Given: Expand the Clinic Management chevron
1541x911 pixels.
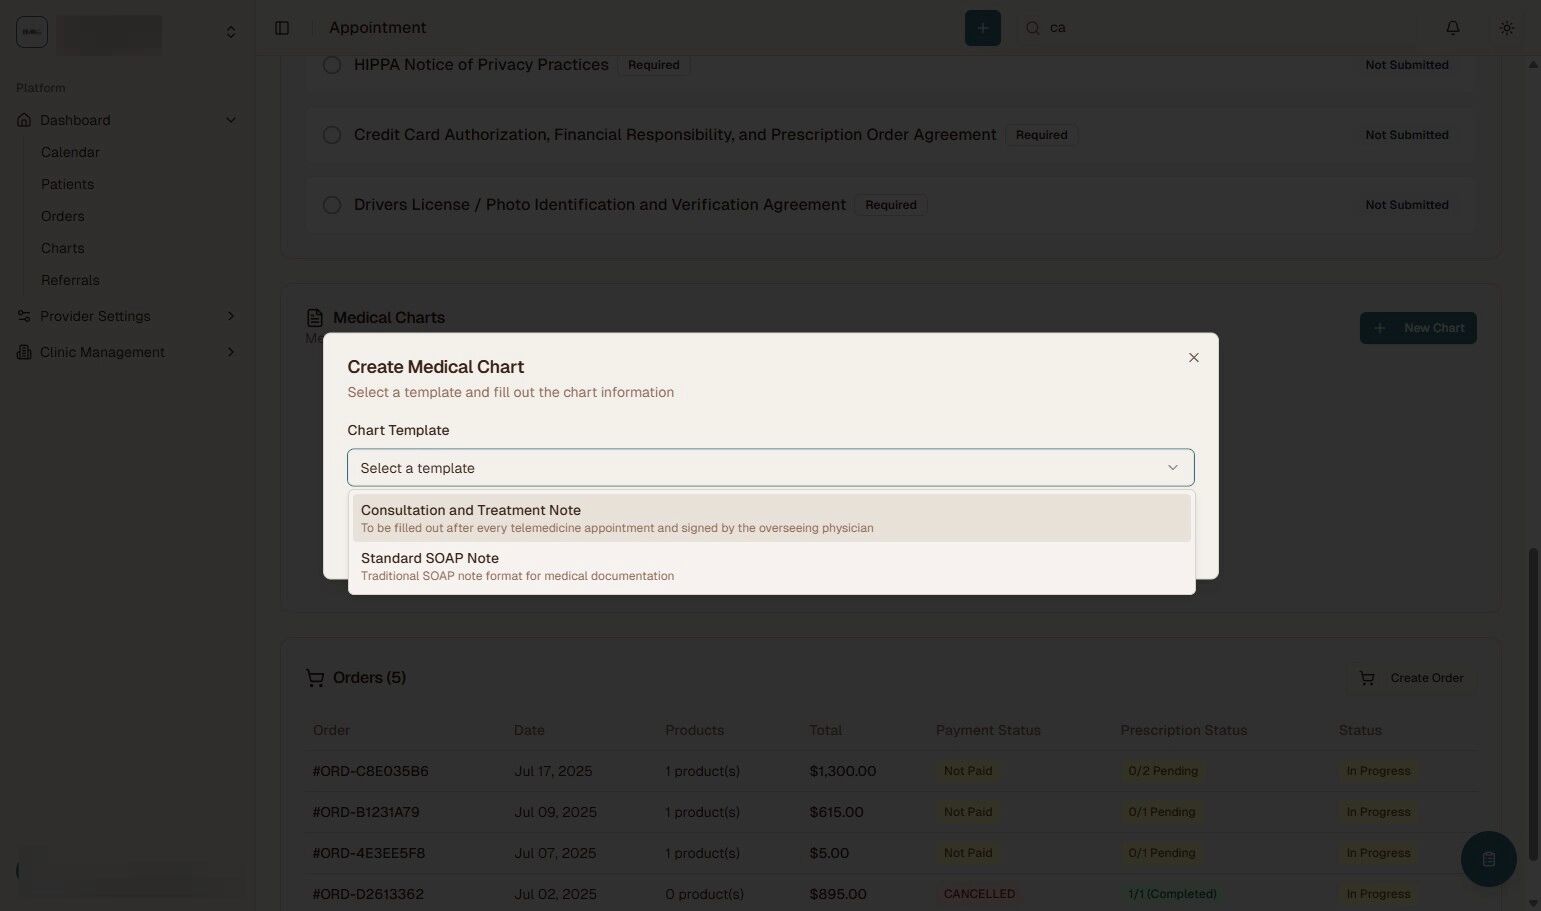Looking at the screenshot, I should 231,352.
